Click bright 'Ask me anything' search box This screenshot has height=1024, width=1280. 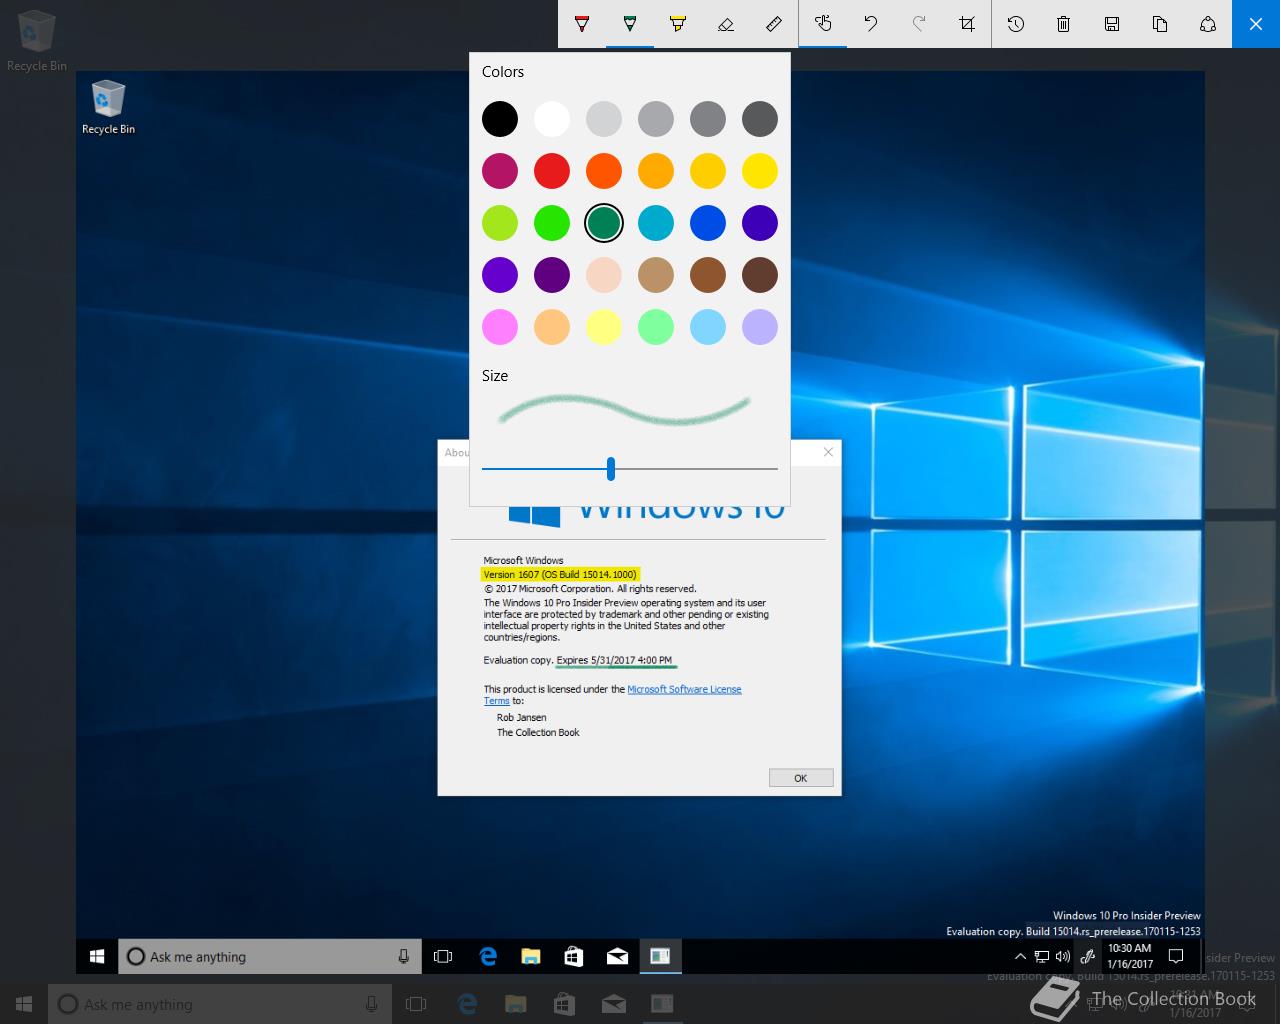(270, 957)
